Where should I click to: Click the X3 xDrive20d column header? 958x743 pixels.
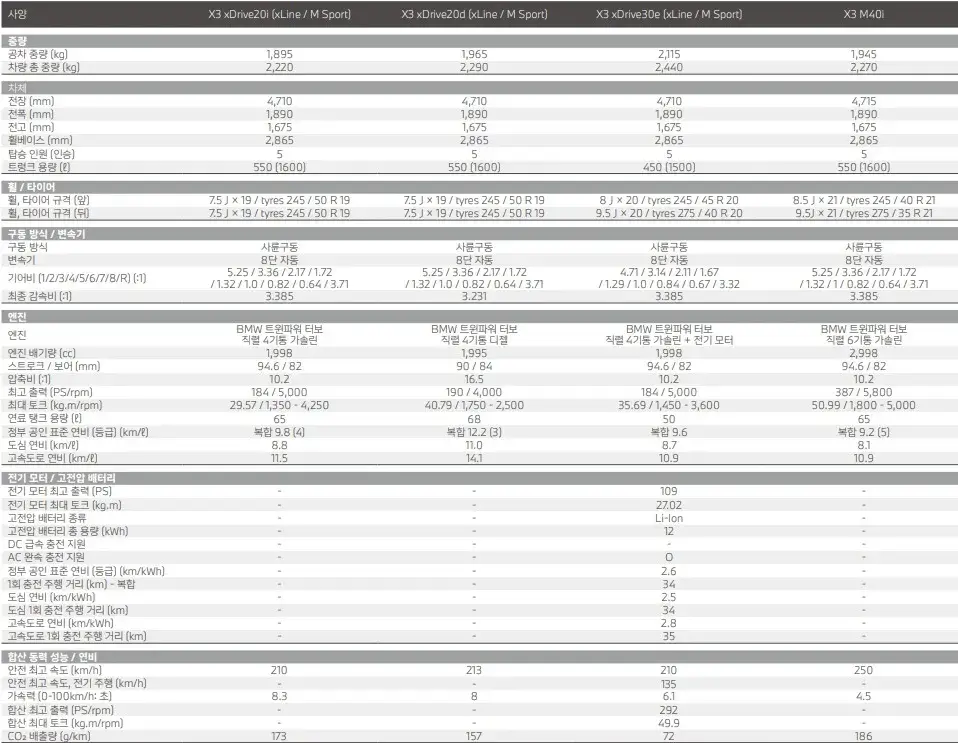474,14
